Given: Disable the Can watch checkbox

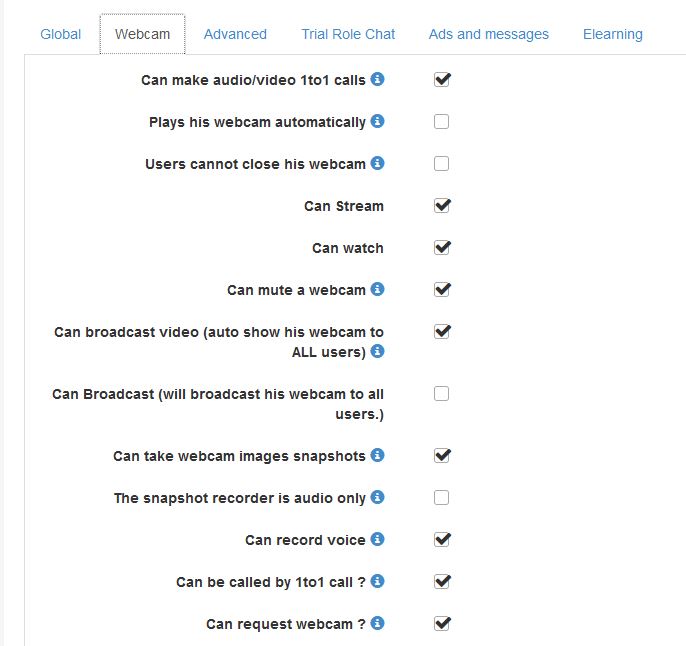Looking at the screenshot, I should pyautogui.click(x=441, y=248).
